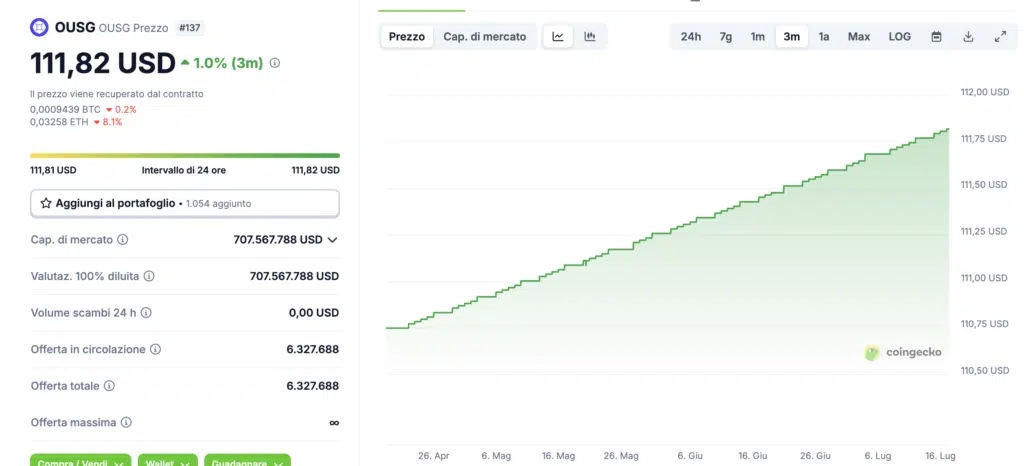Open the Wallet dropdown
This screenshot has height=466, width=1024.
point(166,462)
